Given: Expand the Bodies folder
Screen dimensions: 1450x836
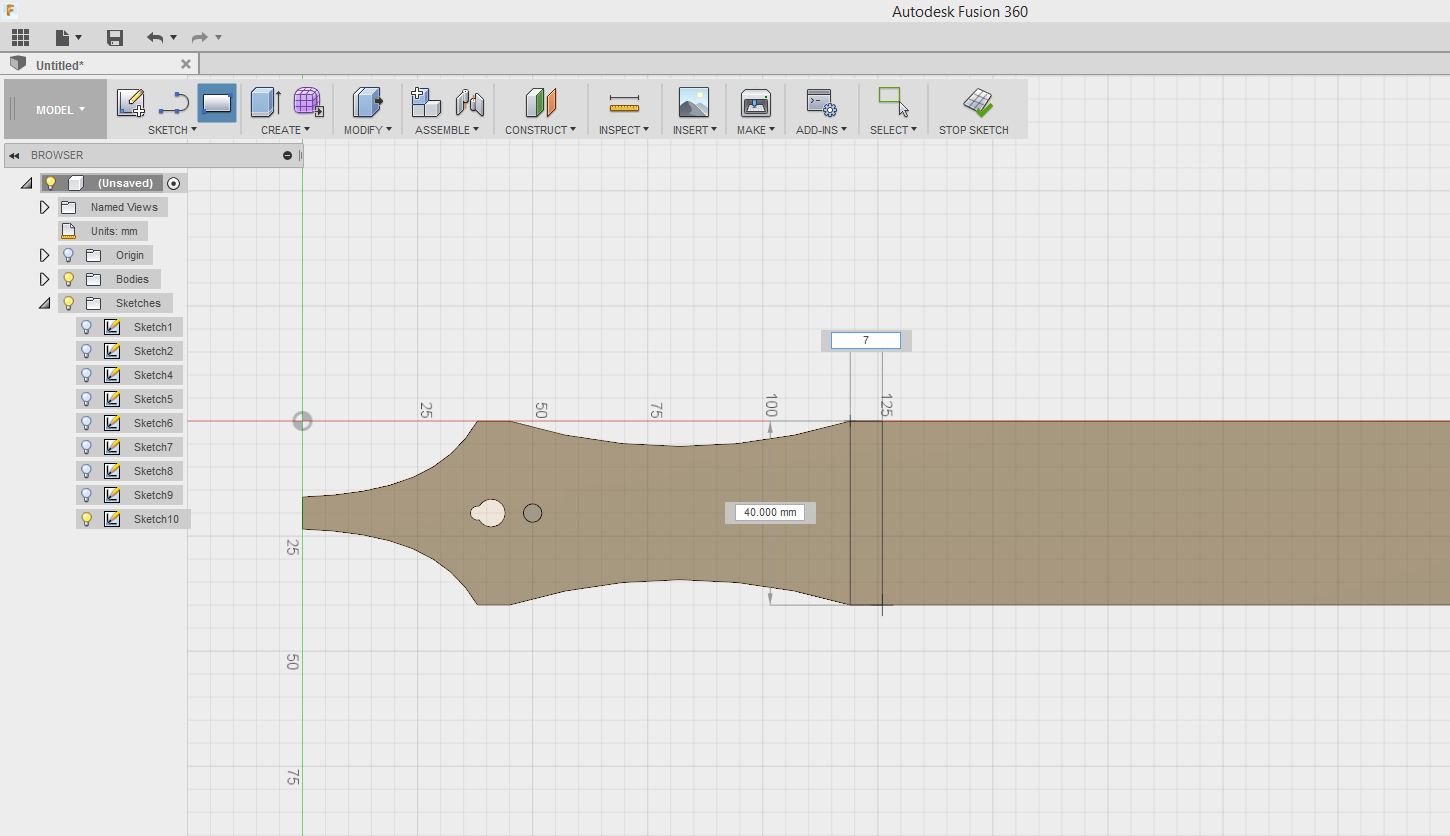Looking at the screenshot, I should pyautogui.click(x=44, y=279).
